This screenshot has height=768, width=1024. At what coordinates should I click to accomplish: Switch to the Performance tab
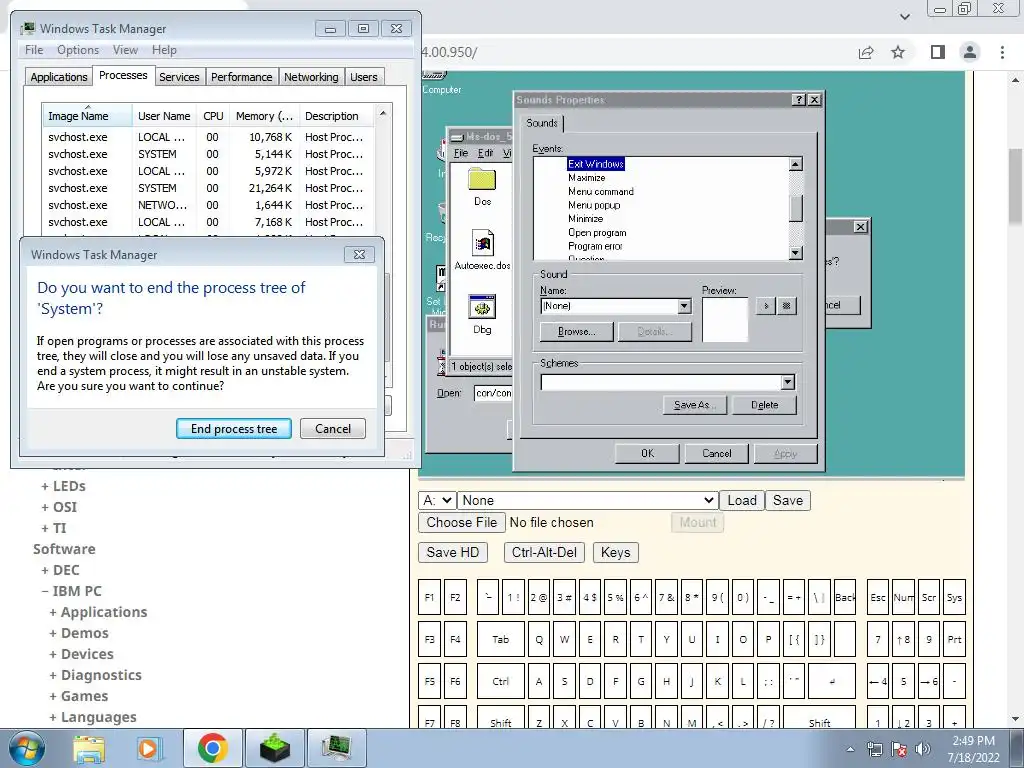point(242,77)
